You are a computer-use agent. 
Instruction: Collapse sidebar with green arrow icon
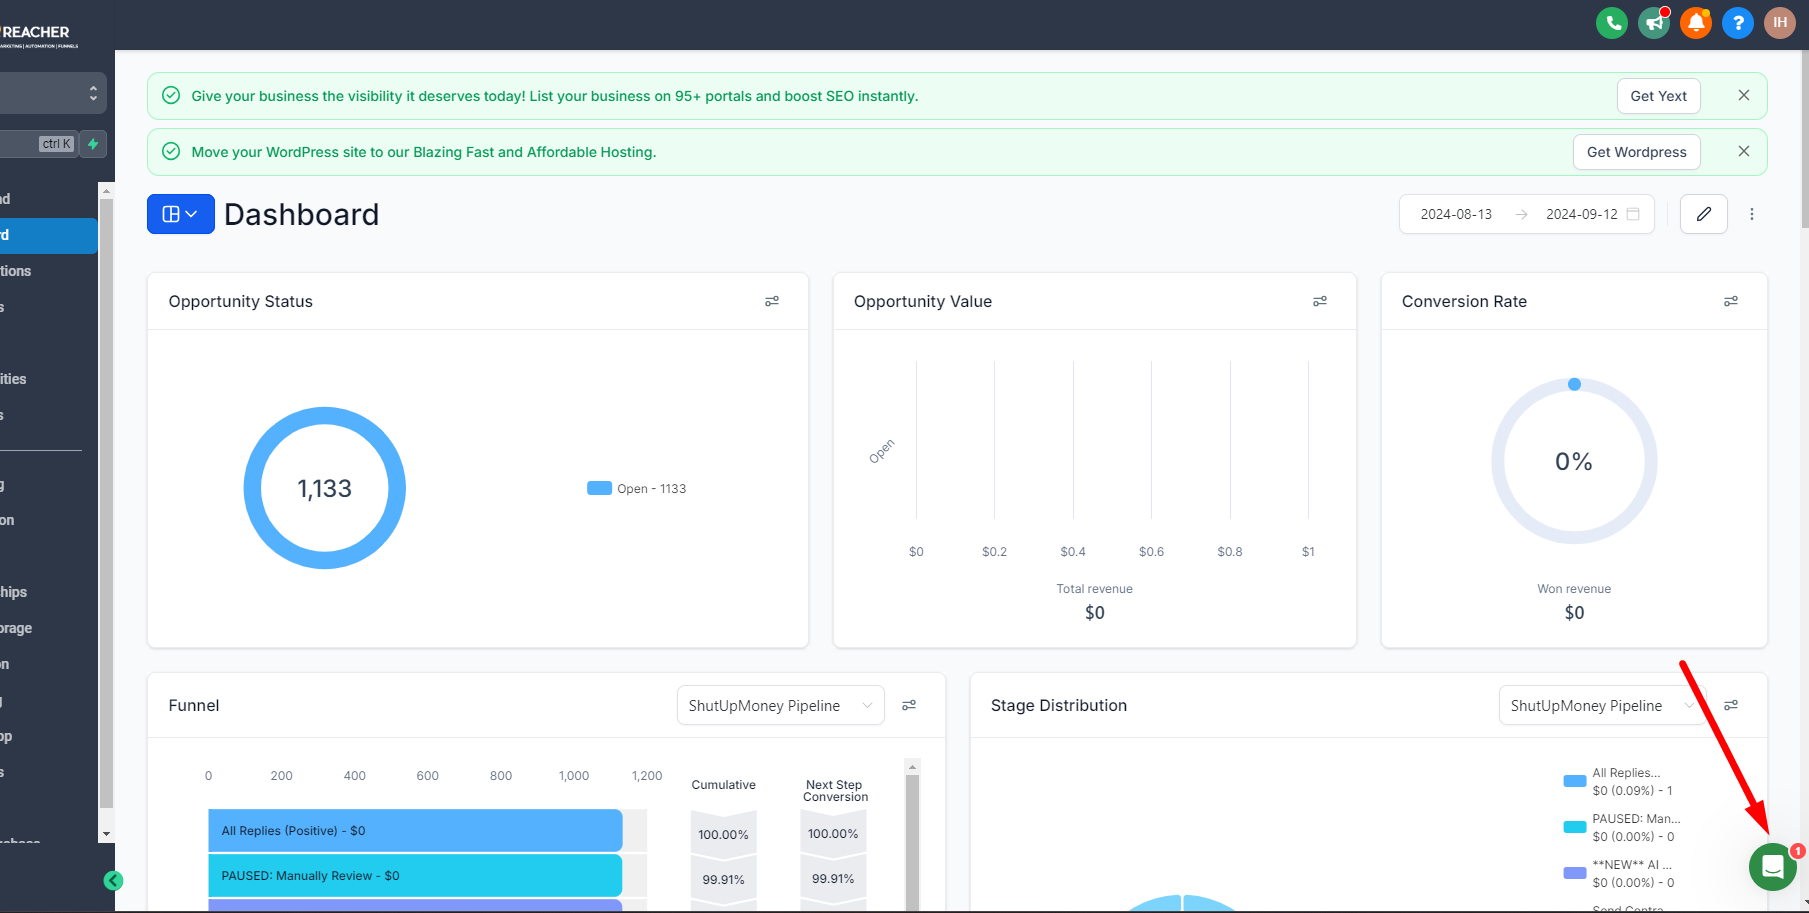113,881
